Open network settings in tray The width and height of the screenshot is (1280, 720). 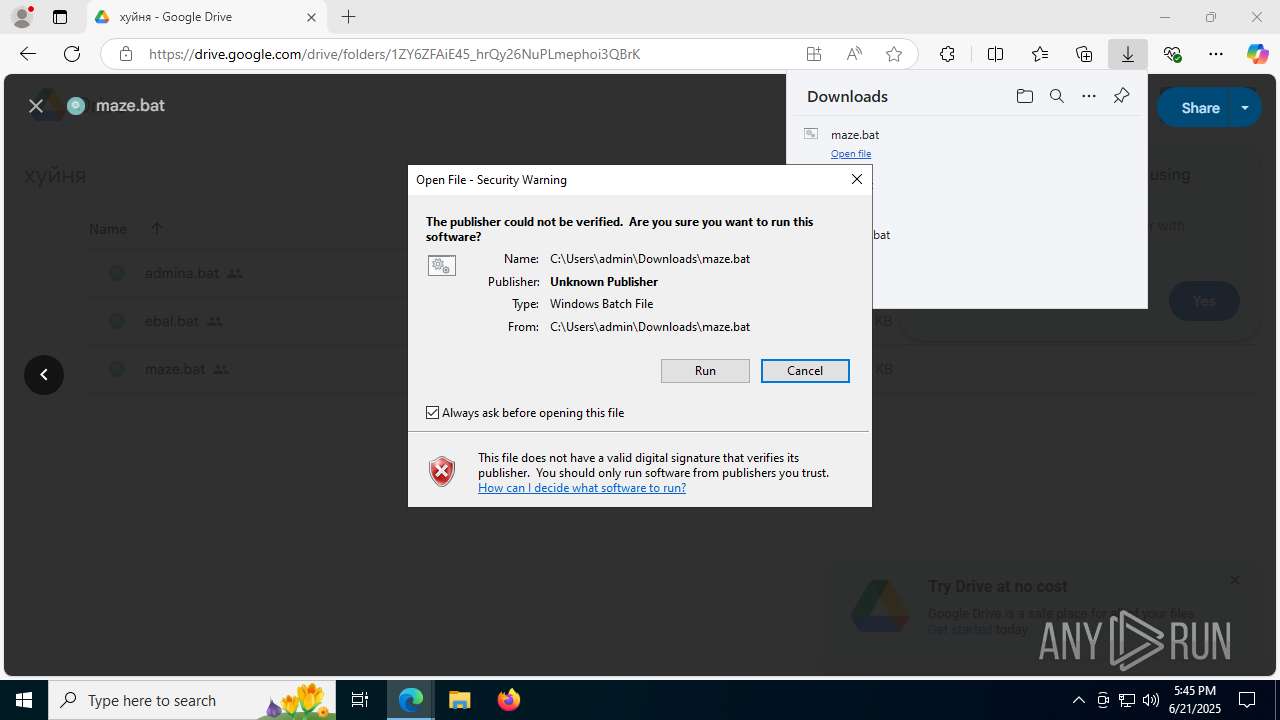[x=1126, y=700]
